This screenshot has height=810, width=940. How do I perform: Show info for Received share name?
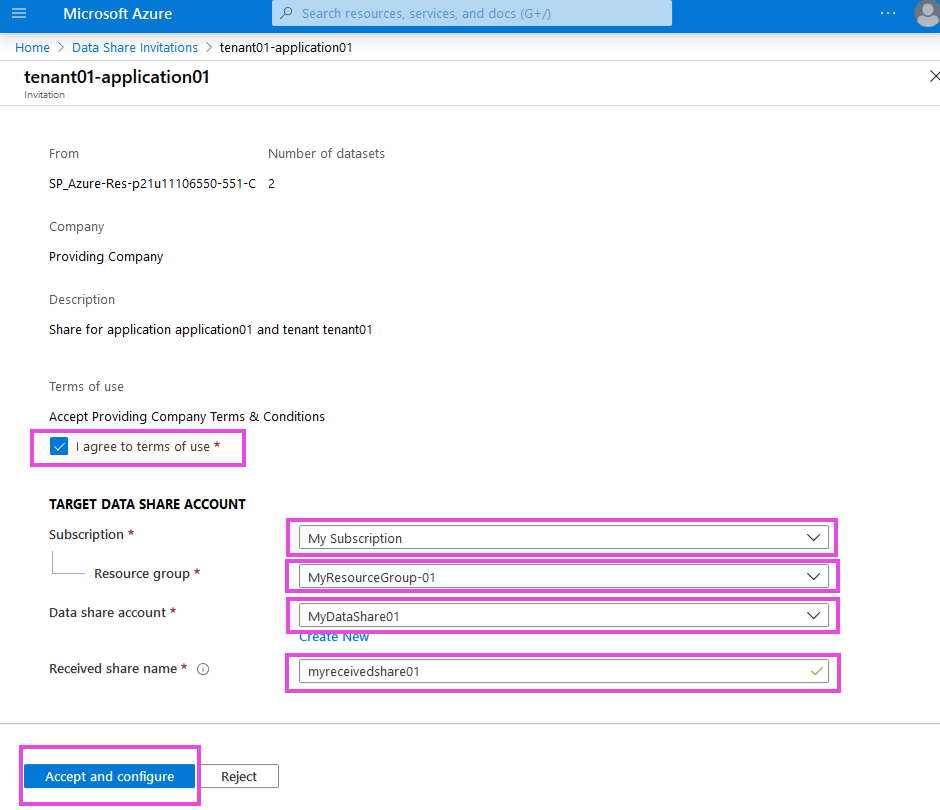coord(203,669)
